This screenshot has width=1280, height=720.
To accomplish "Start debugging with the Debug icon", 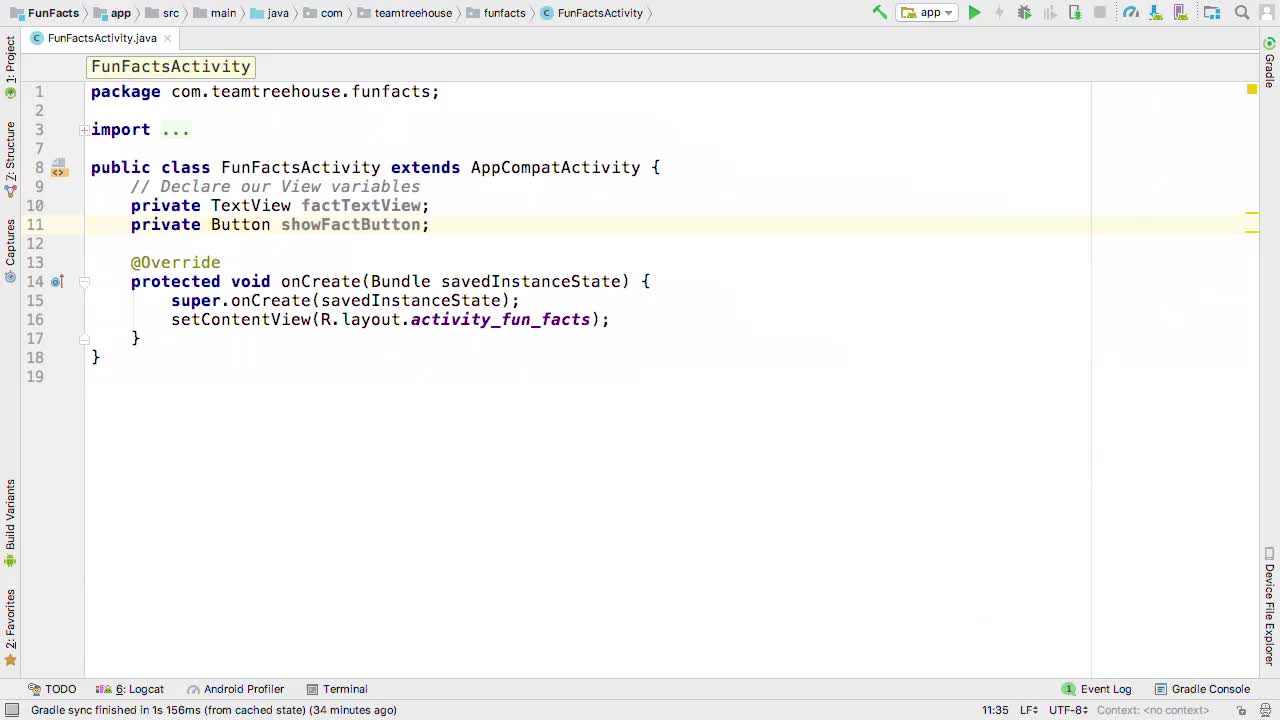I will [1023, 12].
